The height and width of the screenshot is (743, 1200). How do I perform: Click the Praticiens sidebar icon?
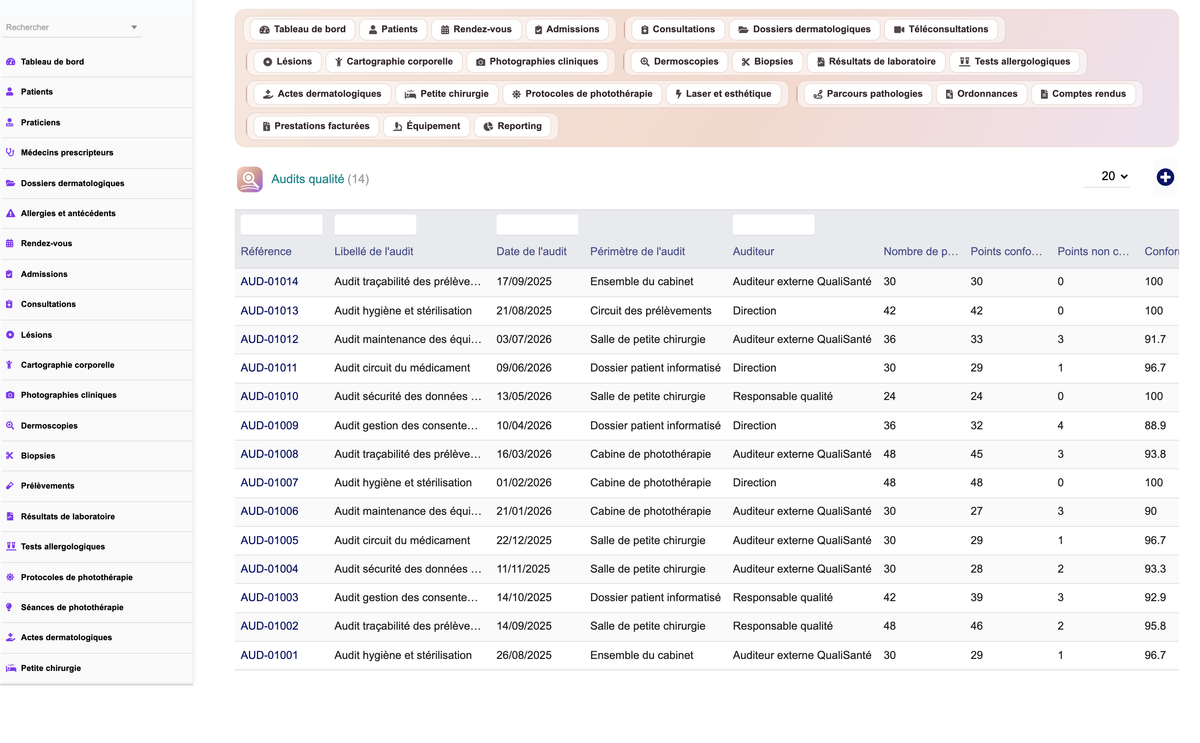point(10,123)
